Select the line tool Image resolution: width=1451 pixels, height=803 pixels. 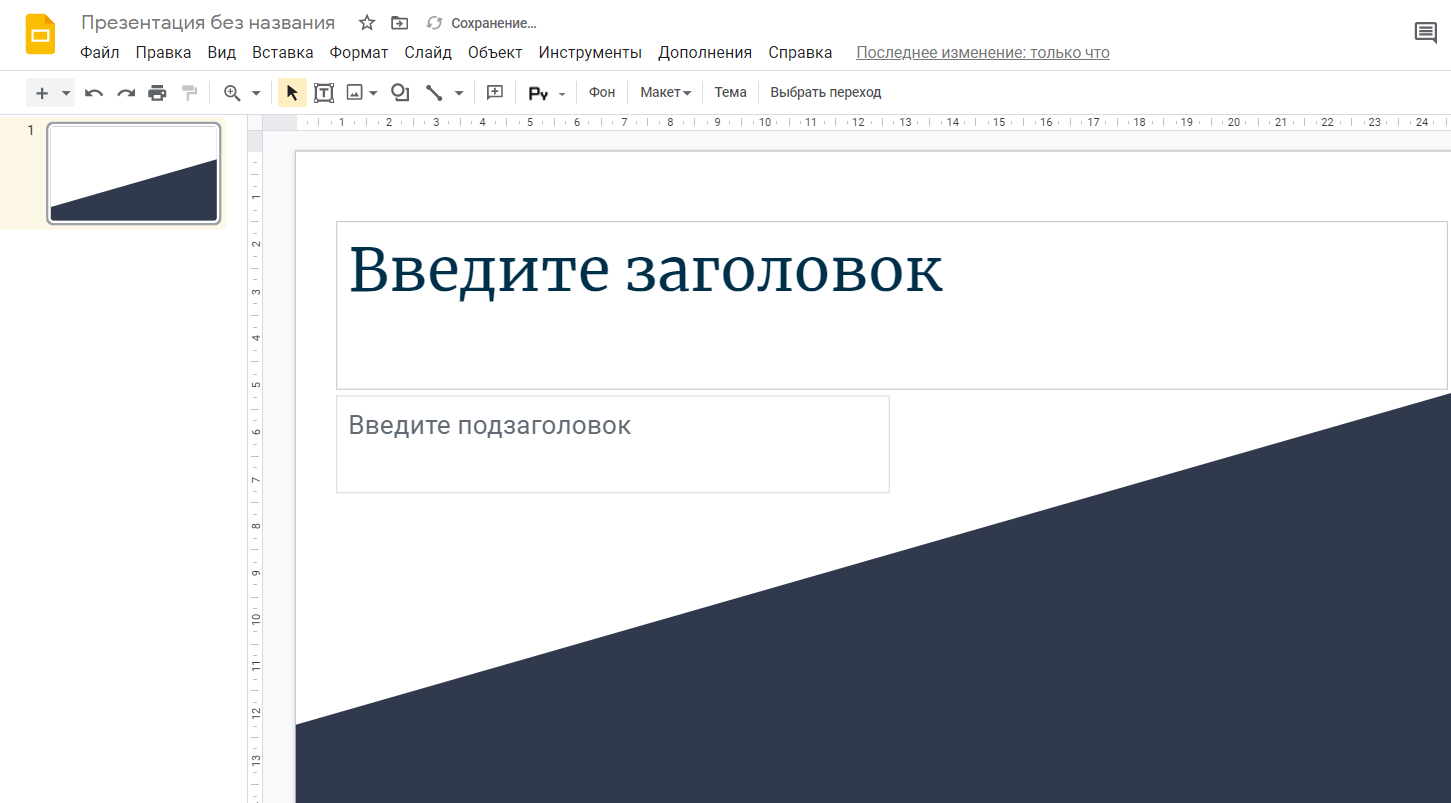pos(434,93)
